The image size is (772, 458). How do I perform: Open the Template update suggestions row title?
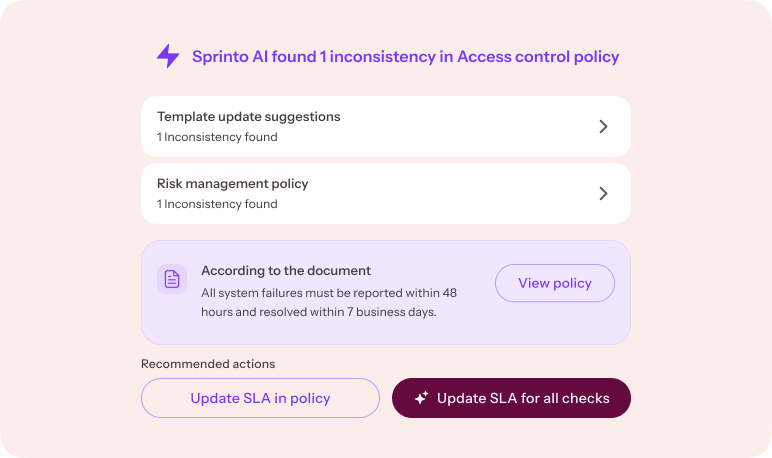pyautogui.click(x=248, y=117)
